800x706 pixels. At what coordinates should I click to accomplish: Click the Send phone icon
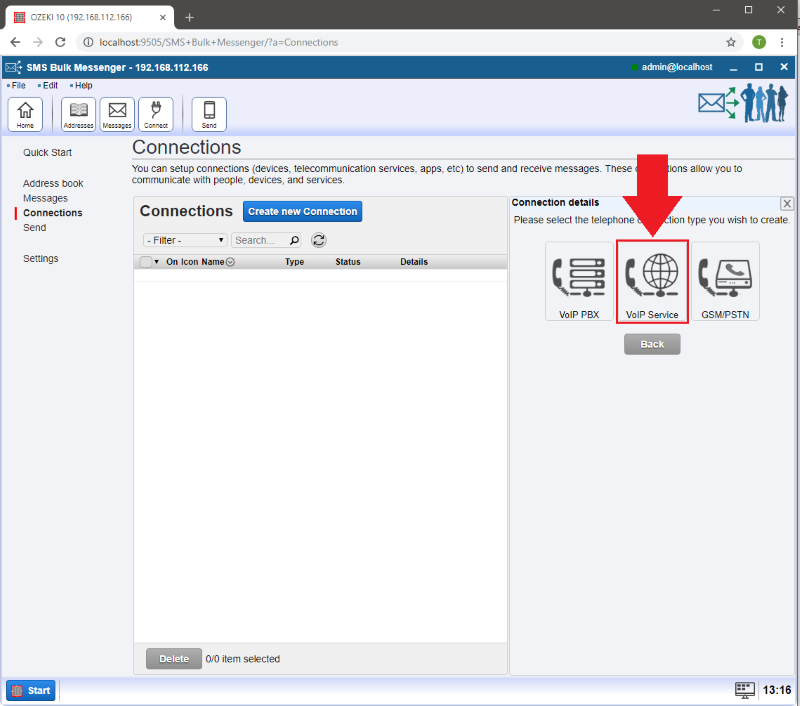click(209, 114)
